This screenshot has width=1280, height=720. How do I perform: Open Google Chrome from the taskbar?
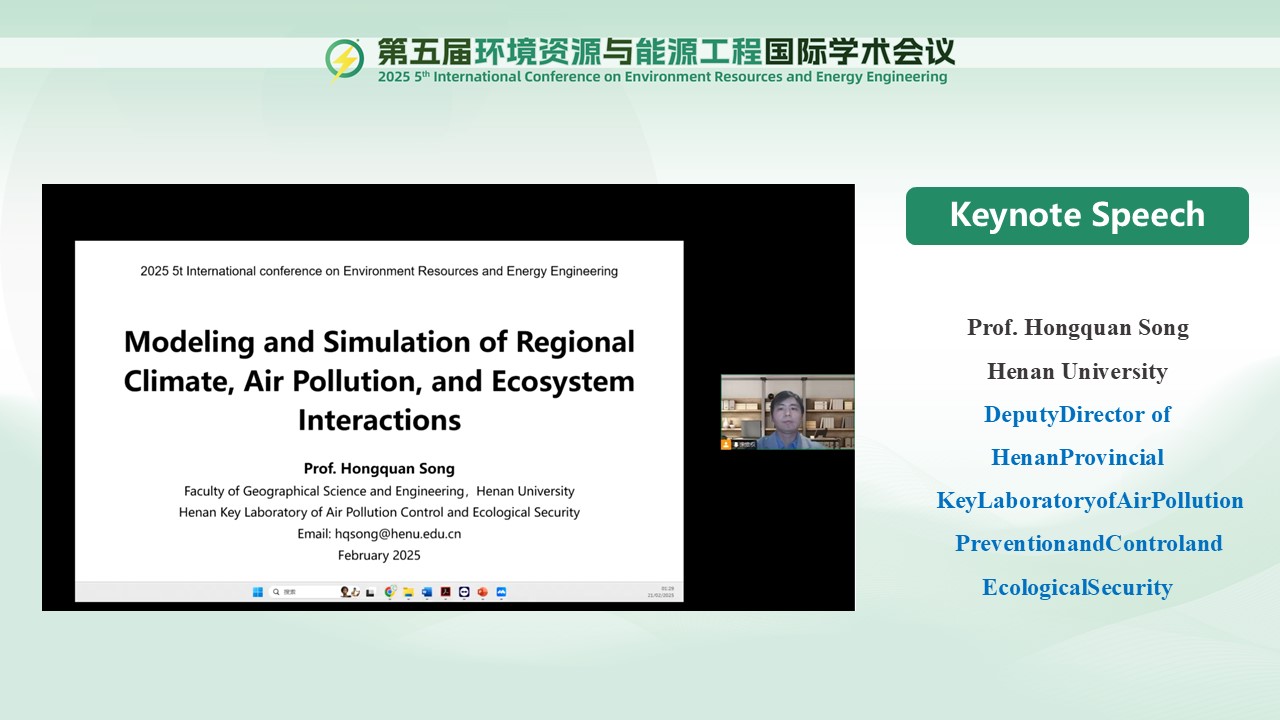(x=391, y=592)
